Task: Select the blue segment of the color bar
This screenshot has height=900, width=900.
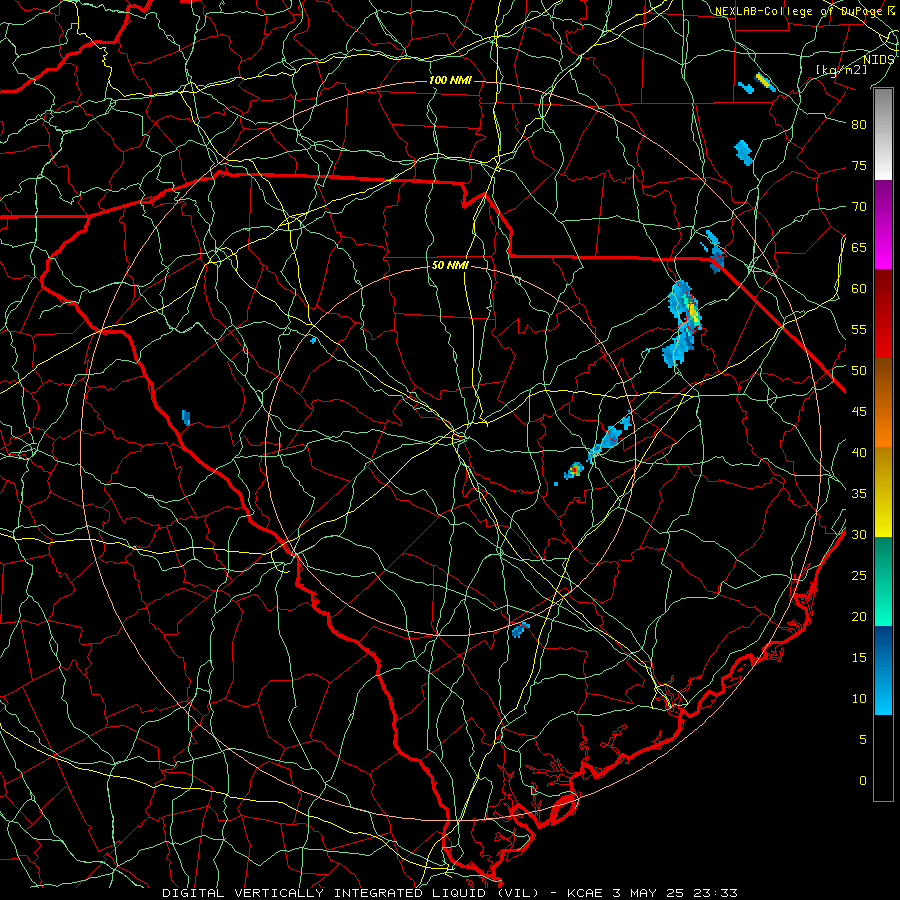Action: point(883,670)
